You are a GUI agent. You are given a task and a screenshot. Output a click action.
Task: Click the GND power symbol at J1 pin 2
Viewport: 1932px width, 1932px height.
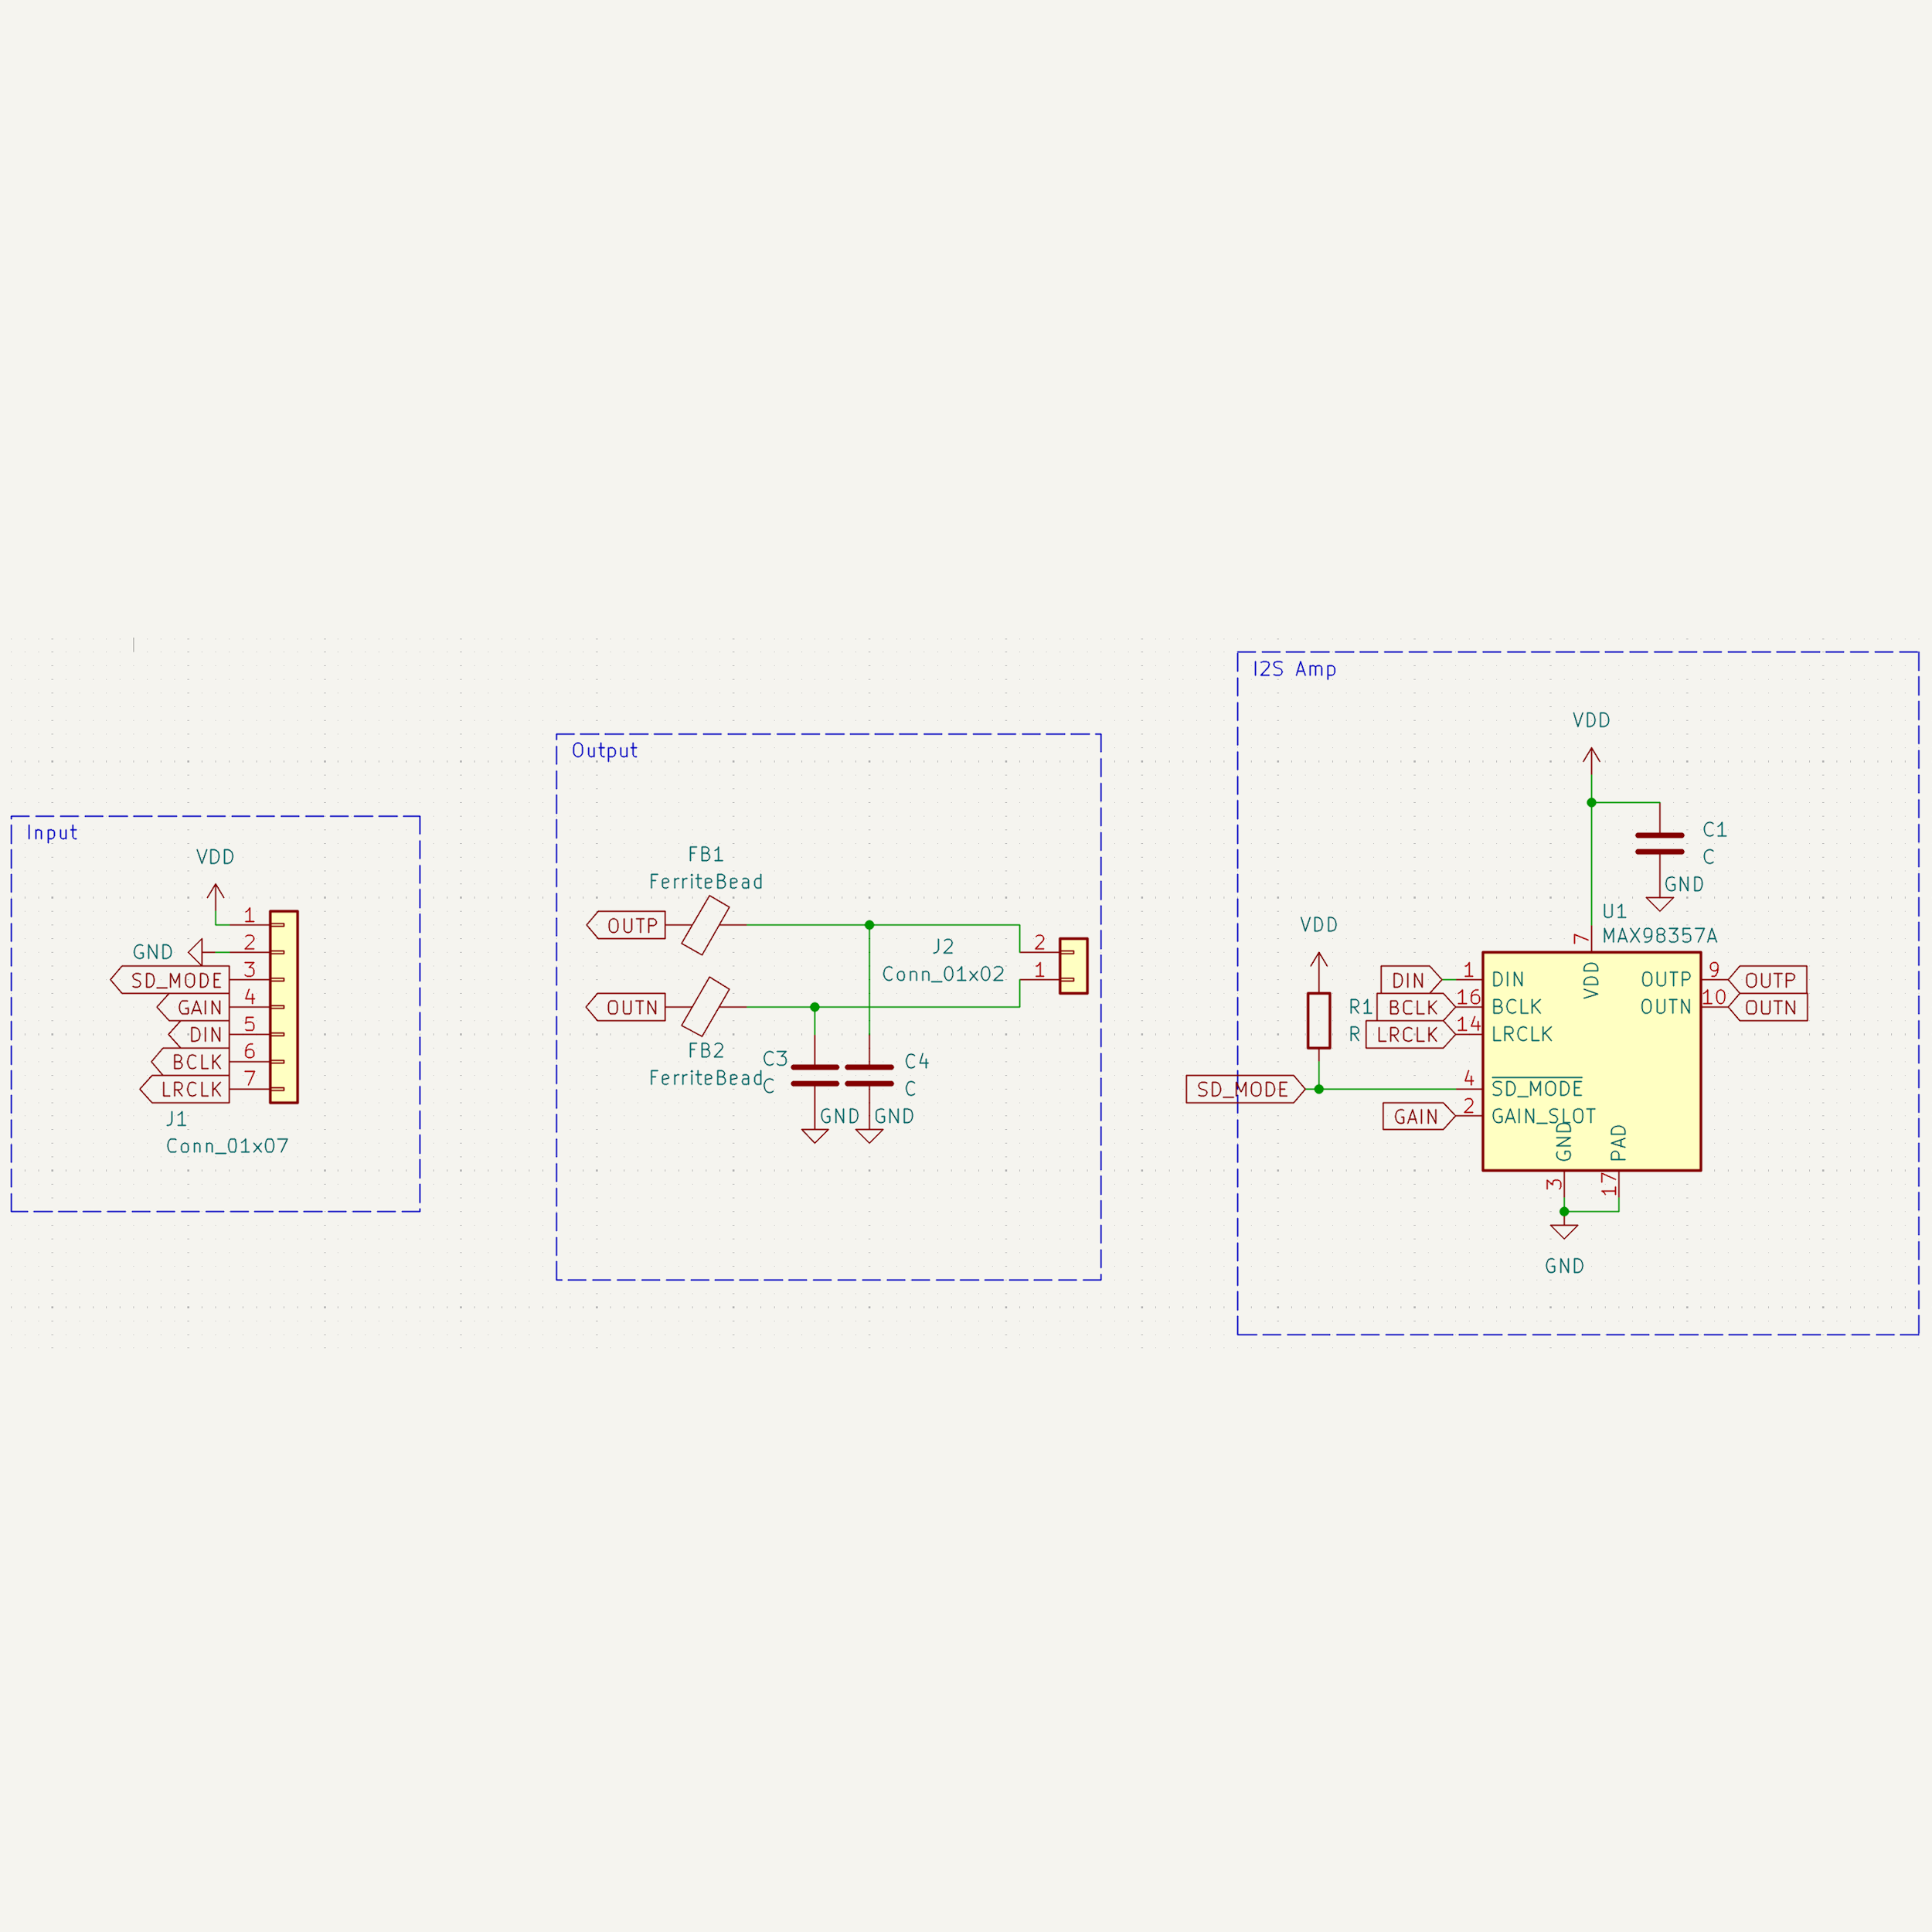(x=196, y=952)
